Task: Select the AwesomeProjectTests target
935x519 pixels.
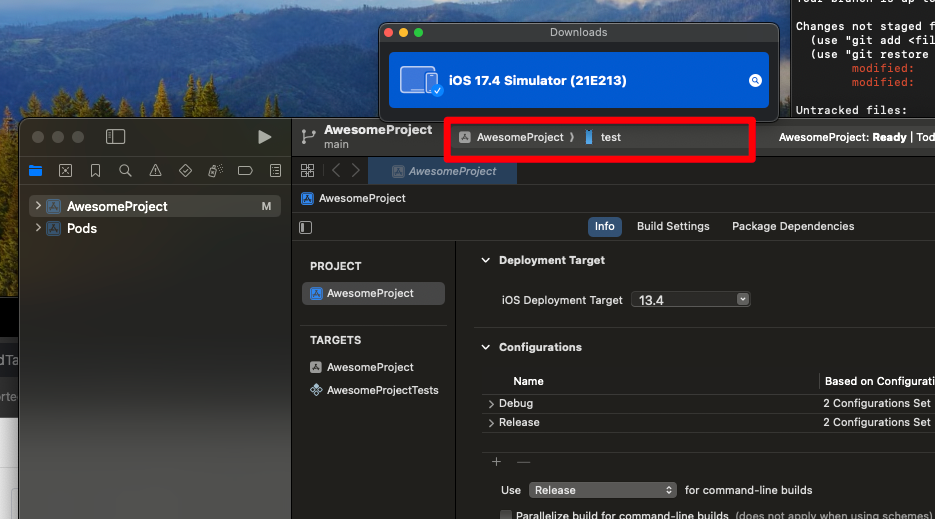Action: (x=382, y=390)
